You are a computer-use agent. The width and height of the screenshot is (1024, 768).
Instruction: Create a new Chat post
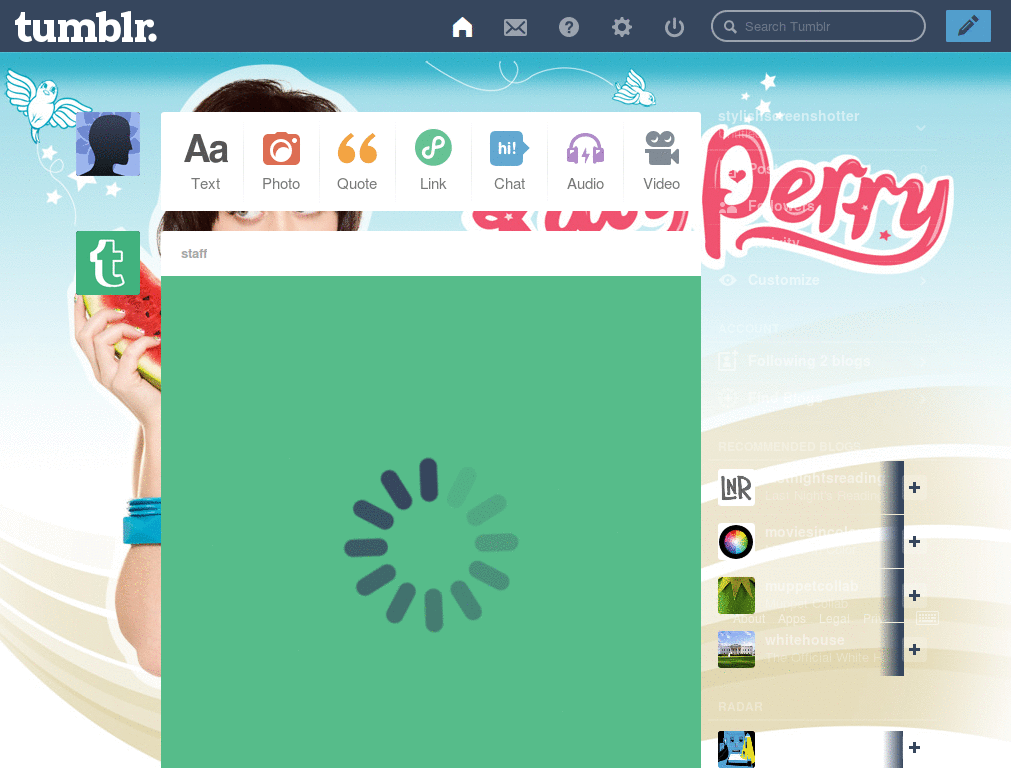pos(509,161)
